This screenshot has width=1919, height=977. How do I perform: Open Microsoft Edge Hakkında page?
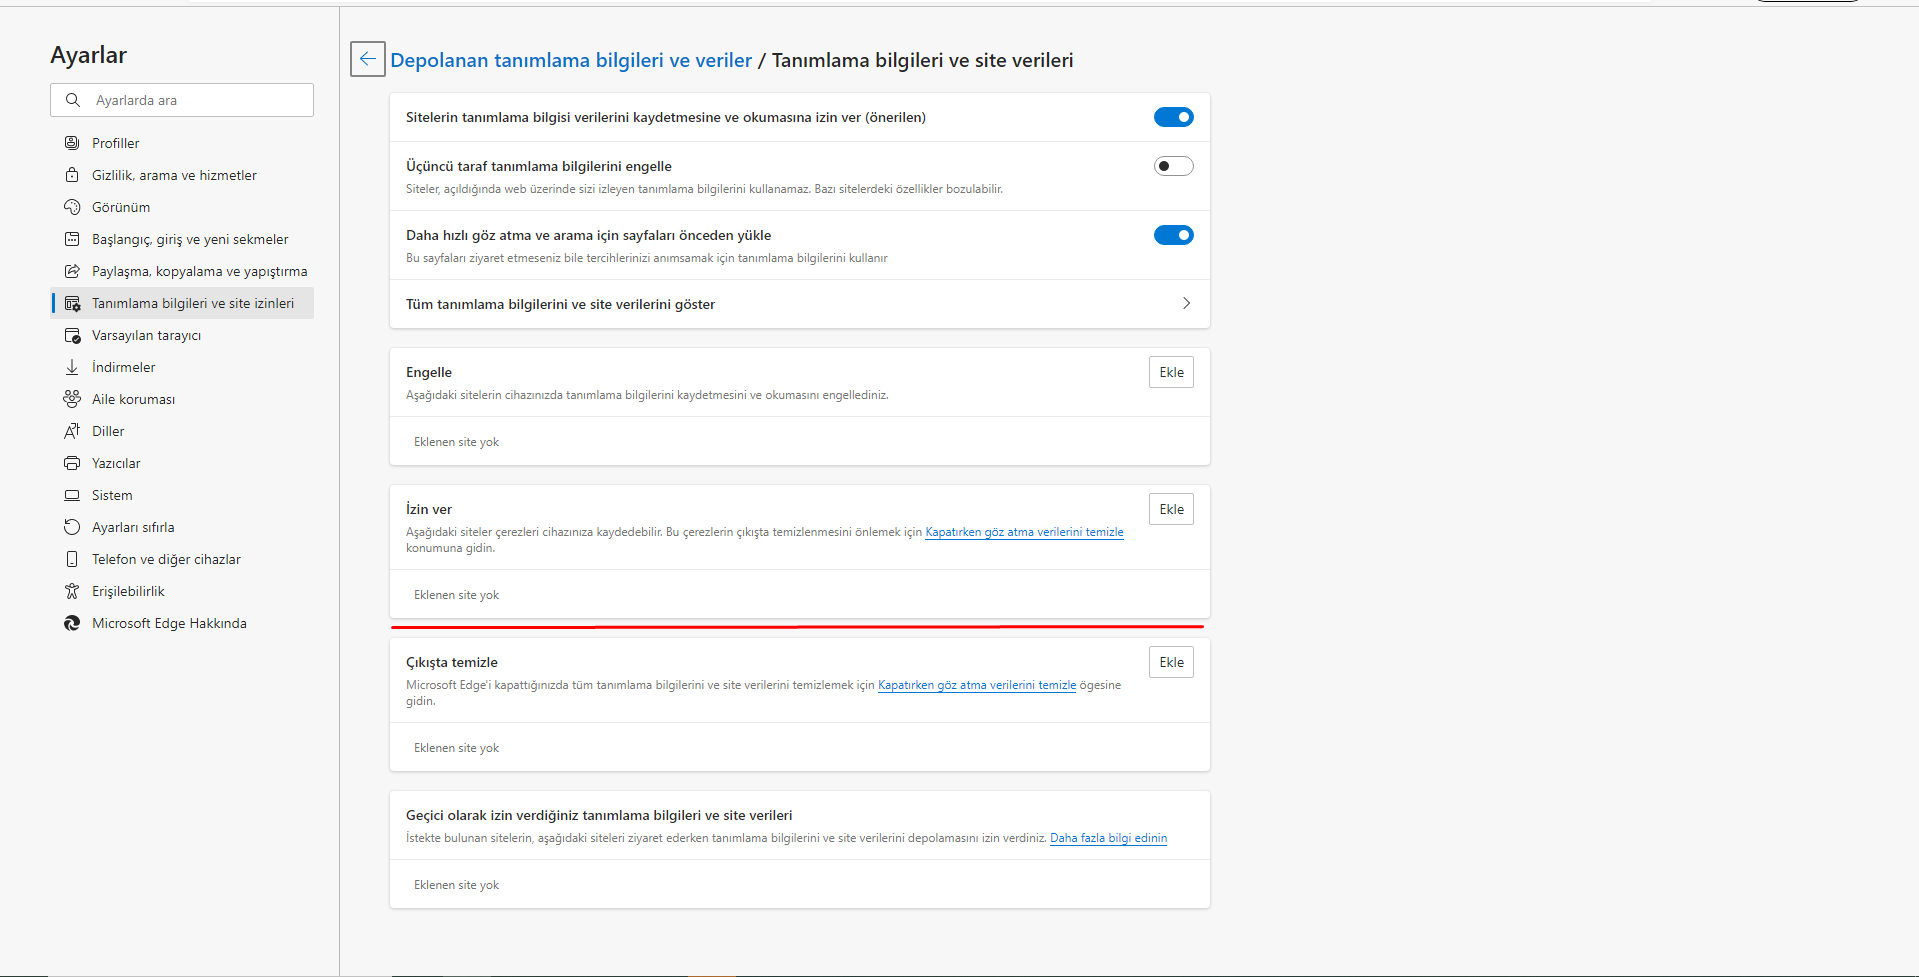(182, 623)
